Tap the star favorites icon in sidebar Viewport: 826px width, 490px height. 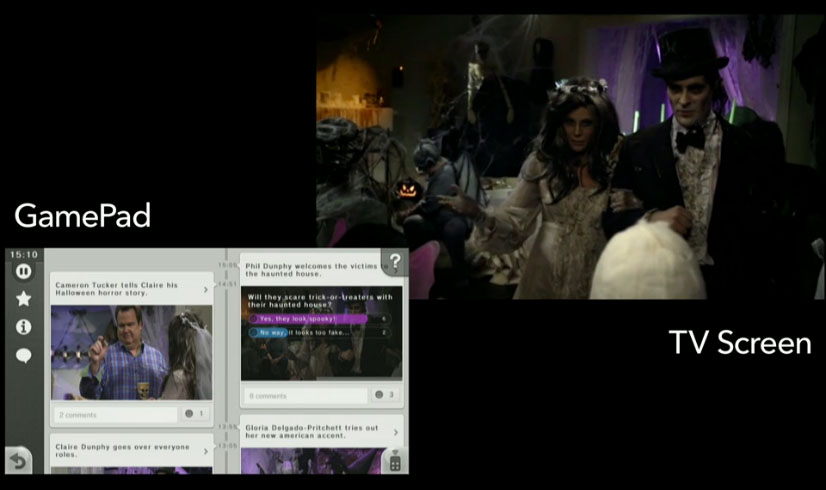(x=23, y=299)
